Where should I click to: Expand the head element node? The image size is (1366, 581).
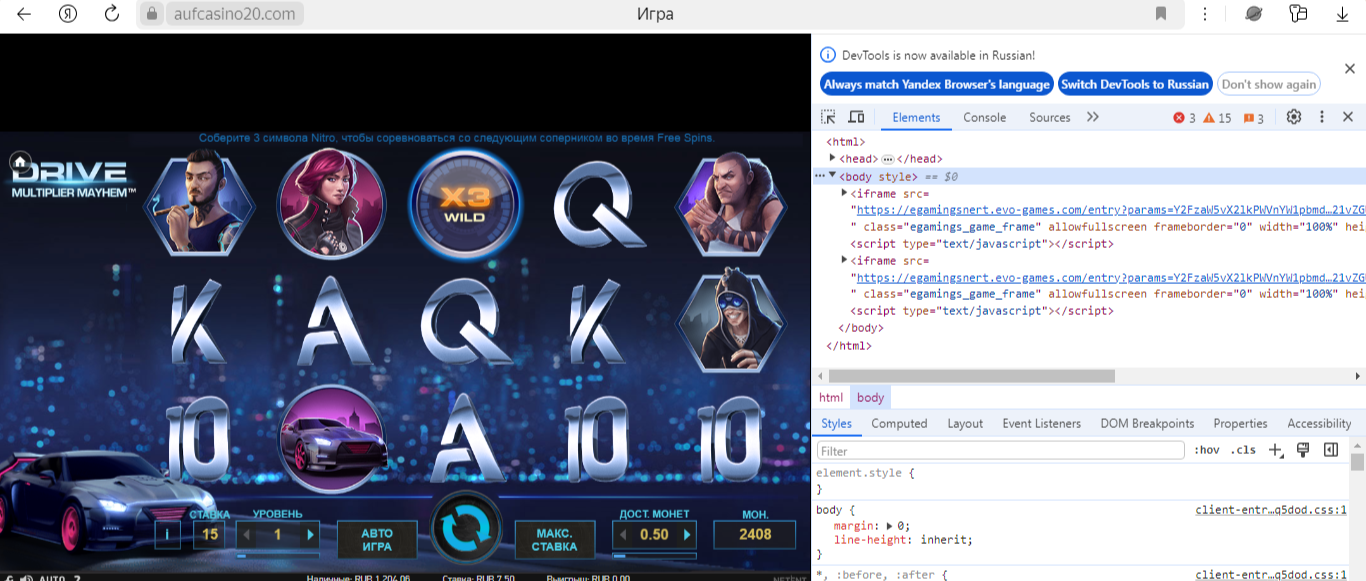tap(833, 158)
